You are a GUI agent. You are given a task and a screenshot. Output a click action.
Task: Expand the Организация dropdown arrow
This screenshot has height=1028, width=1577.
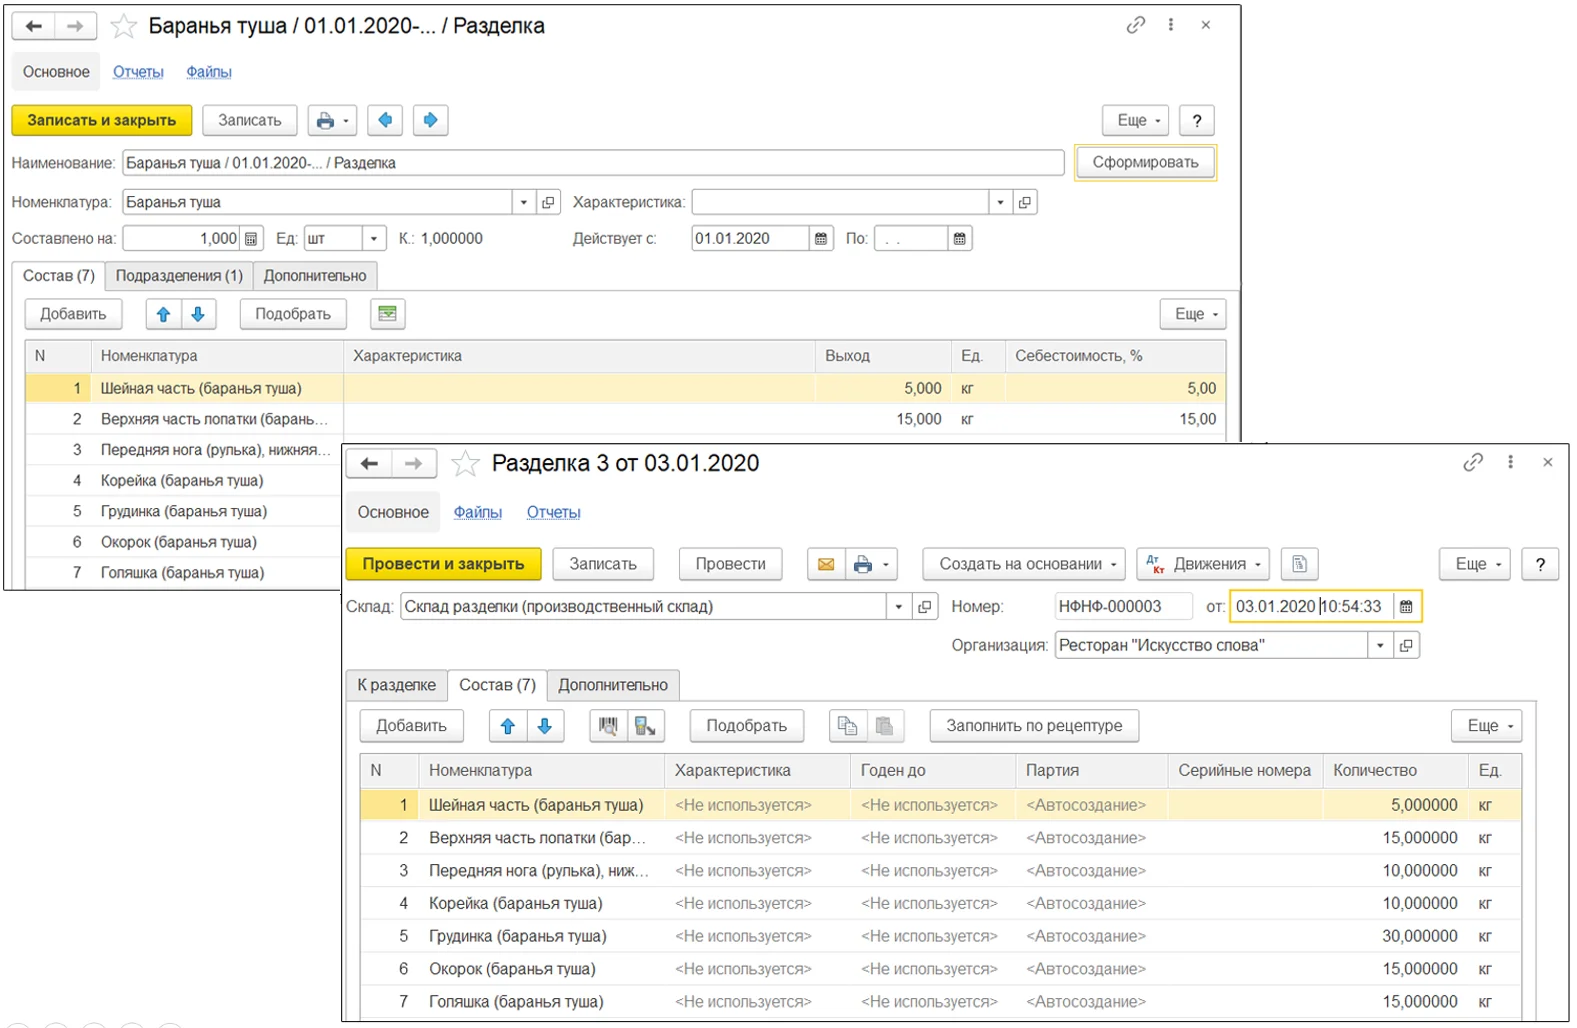click(1380, 646)
